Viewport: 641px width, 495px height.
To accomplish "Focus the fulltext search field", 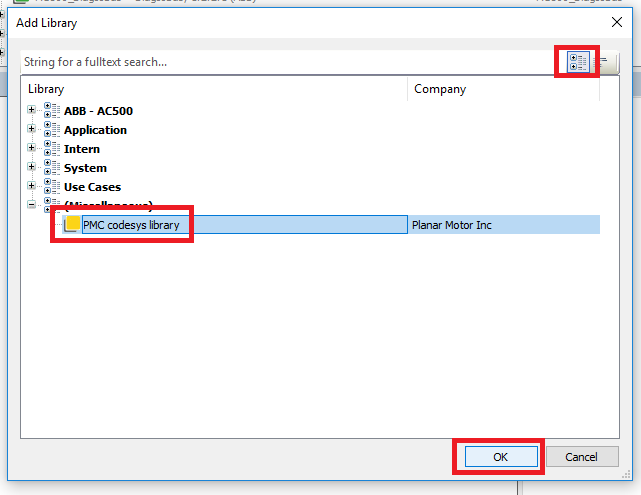I will (x=280, y=62).
